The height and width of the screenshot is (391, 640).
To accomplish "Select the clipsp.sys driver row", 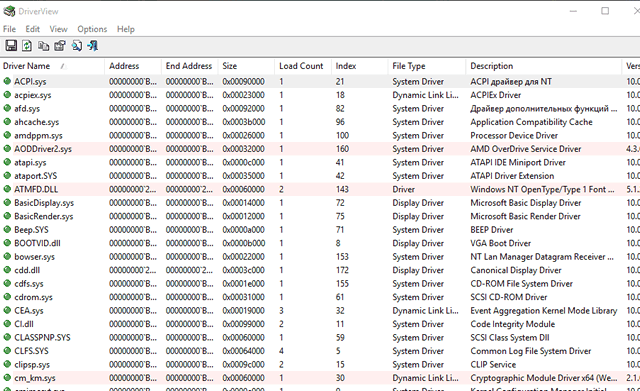I will (x=320, y=364).
